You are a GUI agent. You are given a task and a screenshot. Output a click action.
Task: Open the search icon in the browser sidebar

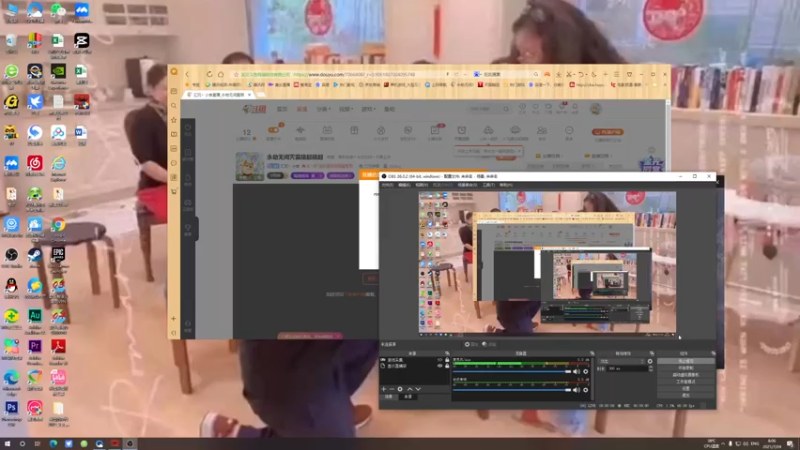[x=174, y=106]
